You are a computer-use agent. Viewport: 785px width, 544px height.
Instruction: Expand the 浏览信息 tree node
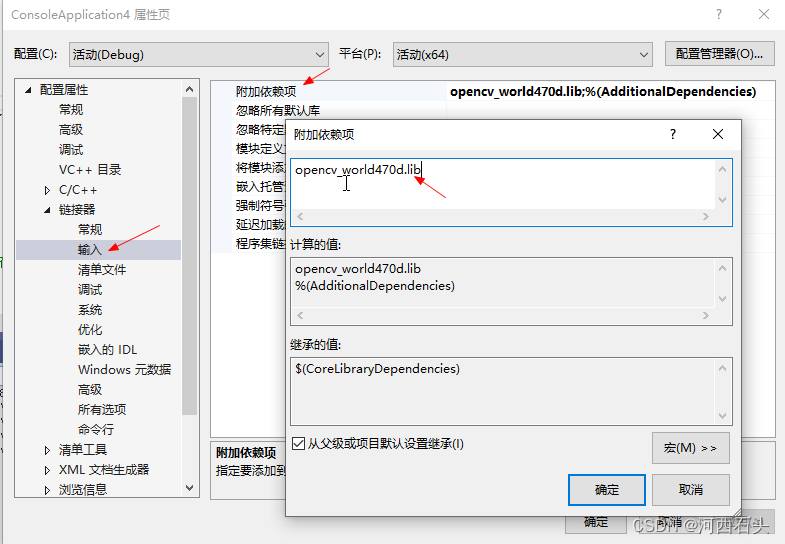tap(47, 490)
